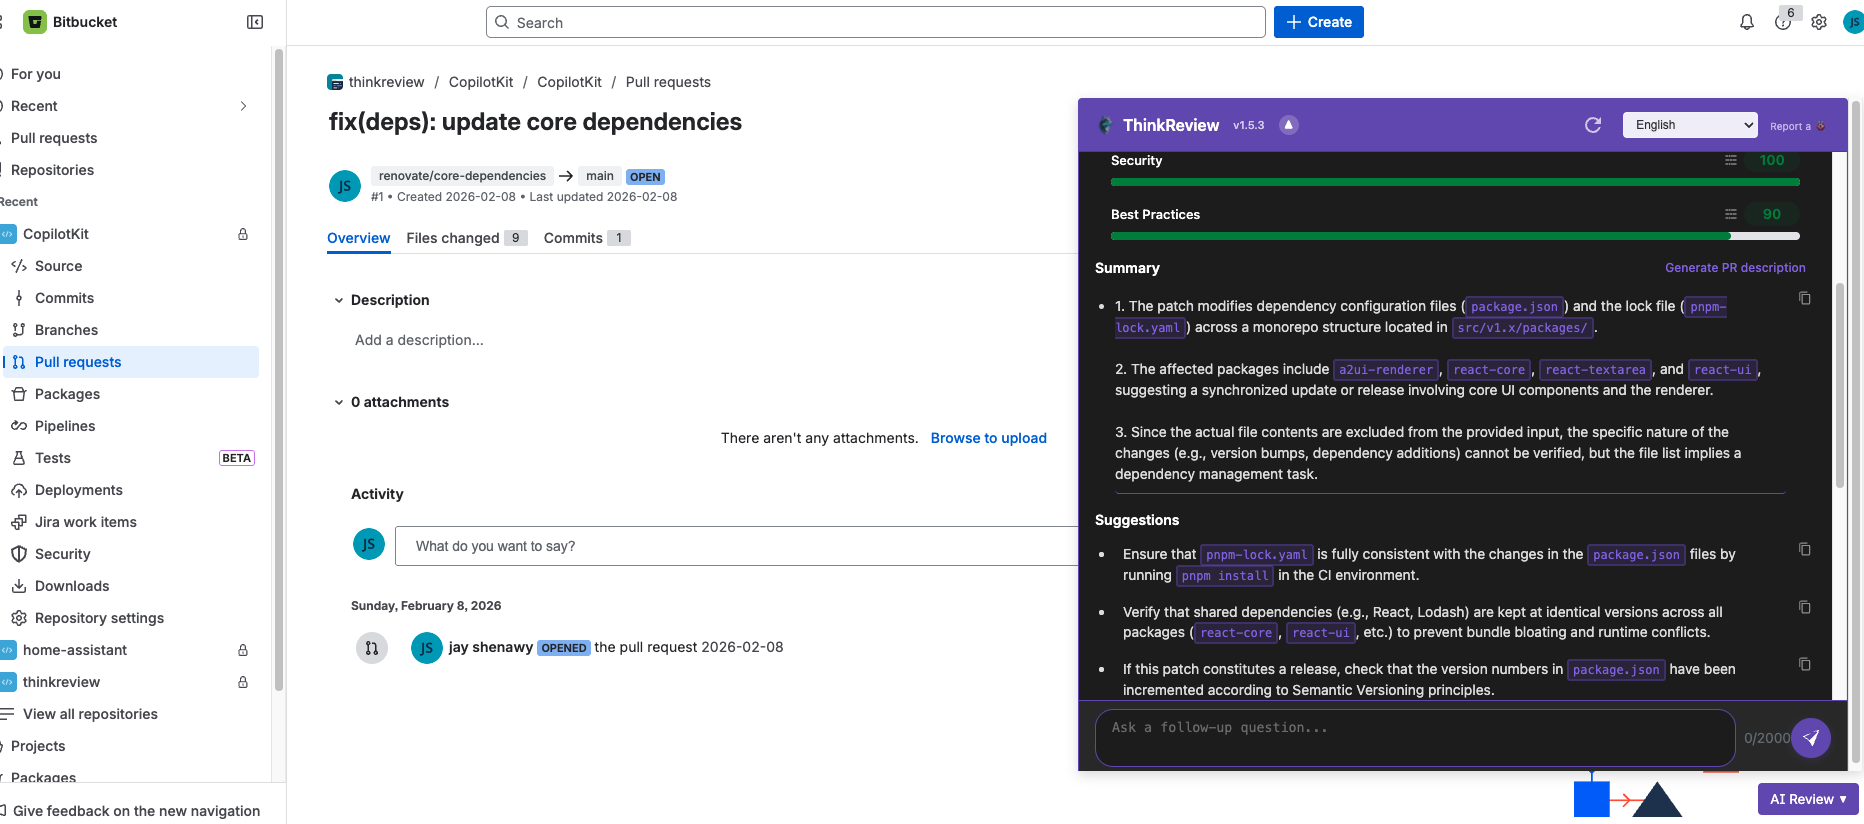Image resolution: width=1864 pixels, height=824 pixels.
Task: Toggle the sidebar collapse icon
Action: coord(255,22)
